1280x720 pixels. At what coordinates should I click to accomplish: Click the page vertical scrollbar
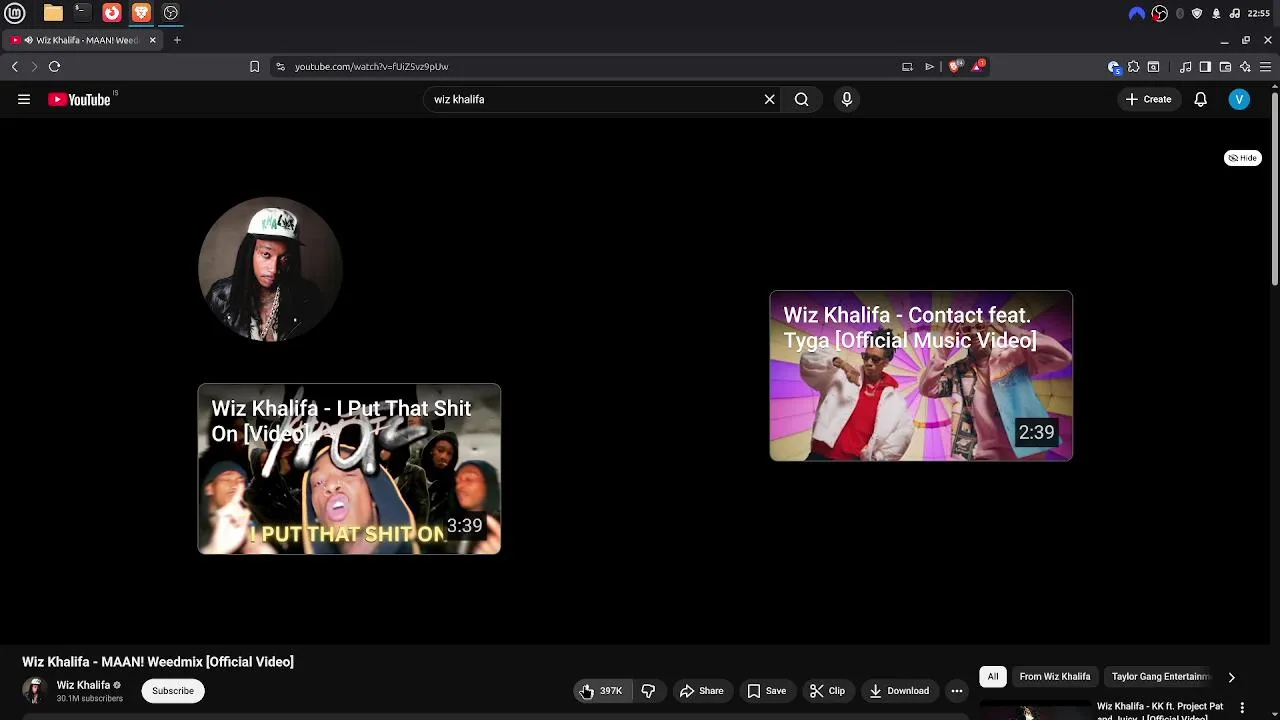click(x=1275, y=190)
